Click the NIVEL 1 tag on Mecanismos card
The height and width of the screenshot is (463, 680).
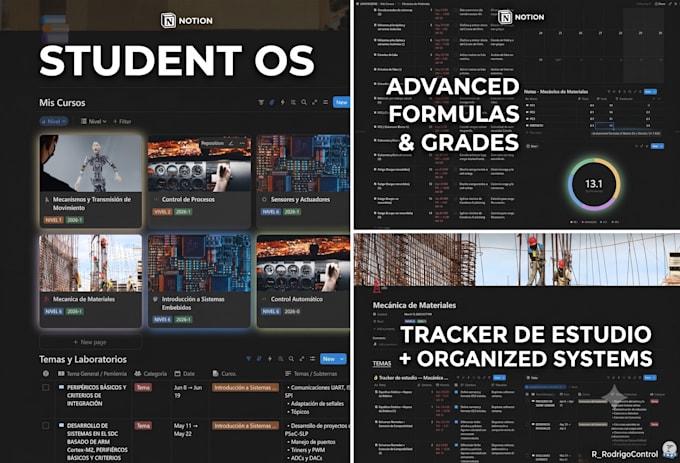coord(53,220)
